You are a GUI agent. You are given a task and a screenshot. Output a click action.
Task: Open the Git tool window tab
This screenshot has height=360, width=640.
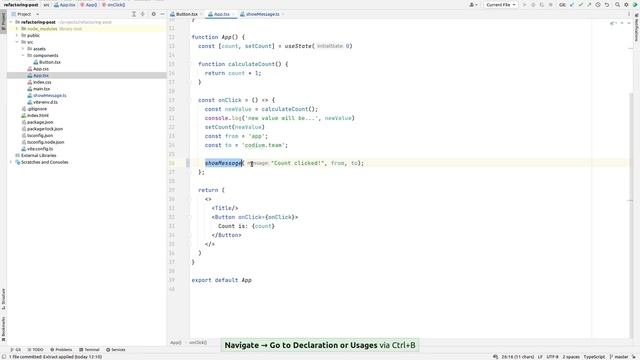click(16, 350)
